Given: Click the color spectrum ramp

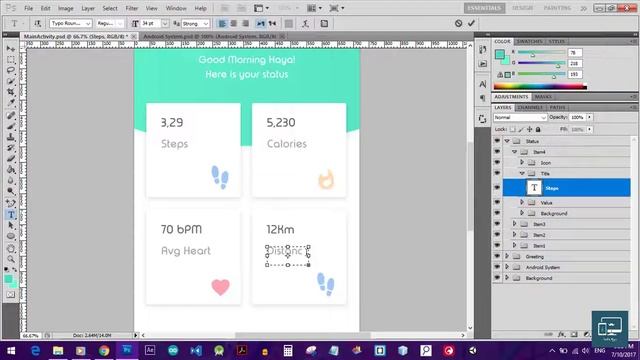Looking at the screenshot, I should tap(540, 87).
